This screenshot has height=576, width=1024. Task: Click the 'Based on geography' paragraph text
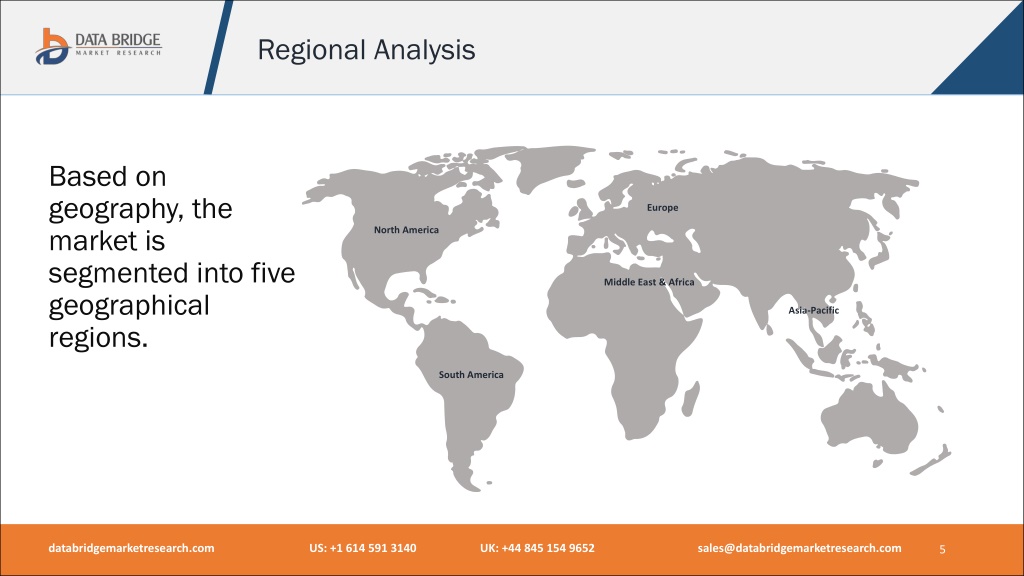pyautogui.click(x=172, y=257)
